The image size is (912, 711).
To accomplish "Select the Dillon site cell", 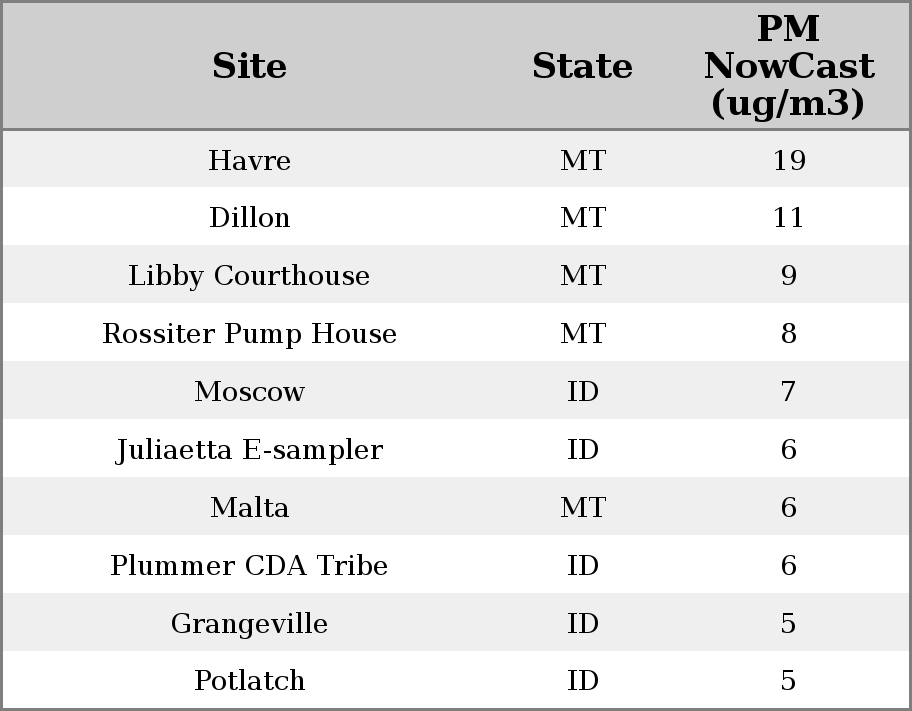I will pyautogui.click(x=249, y=218).
